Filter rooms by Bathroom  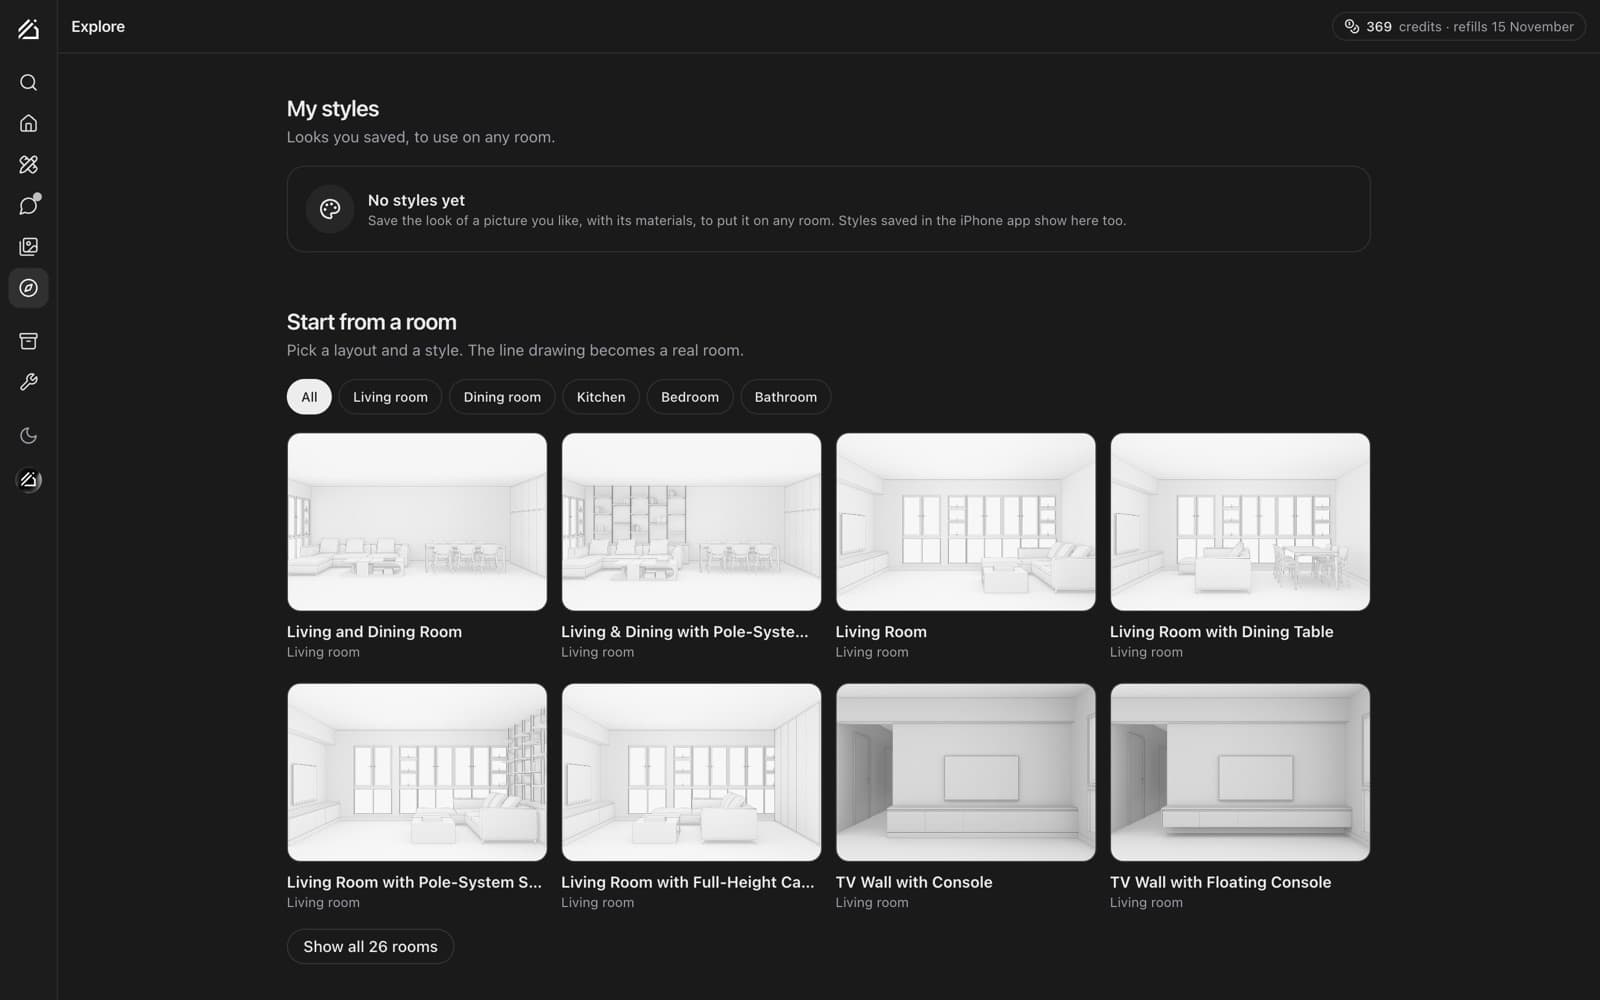786,397
